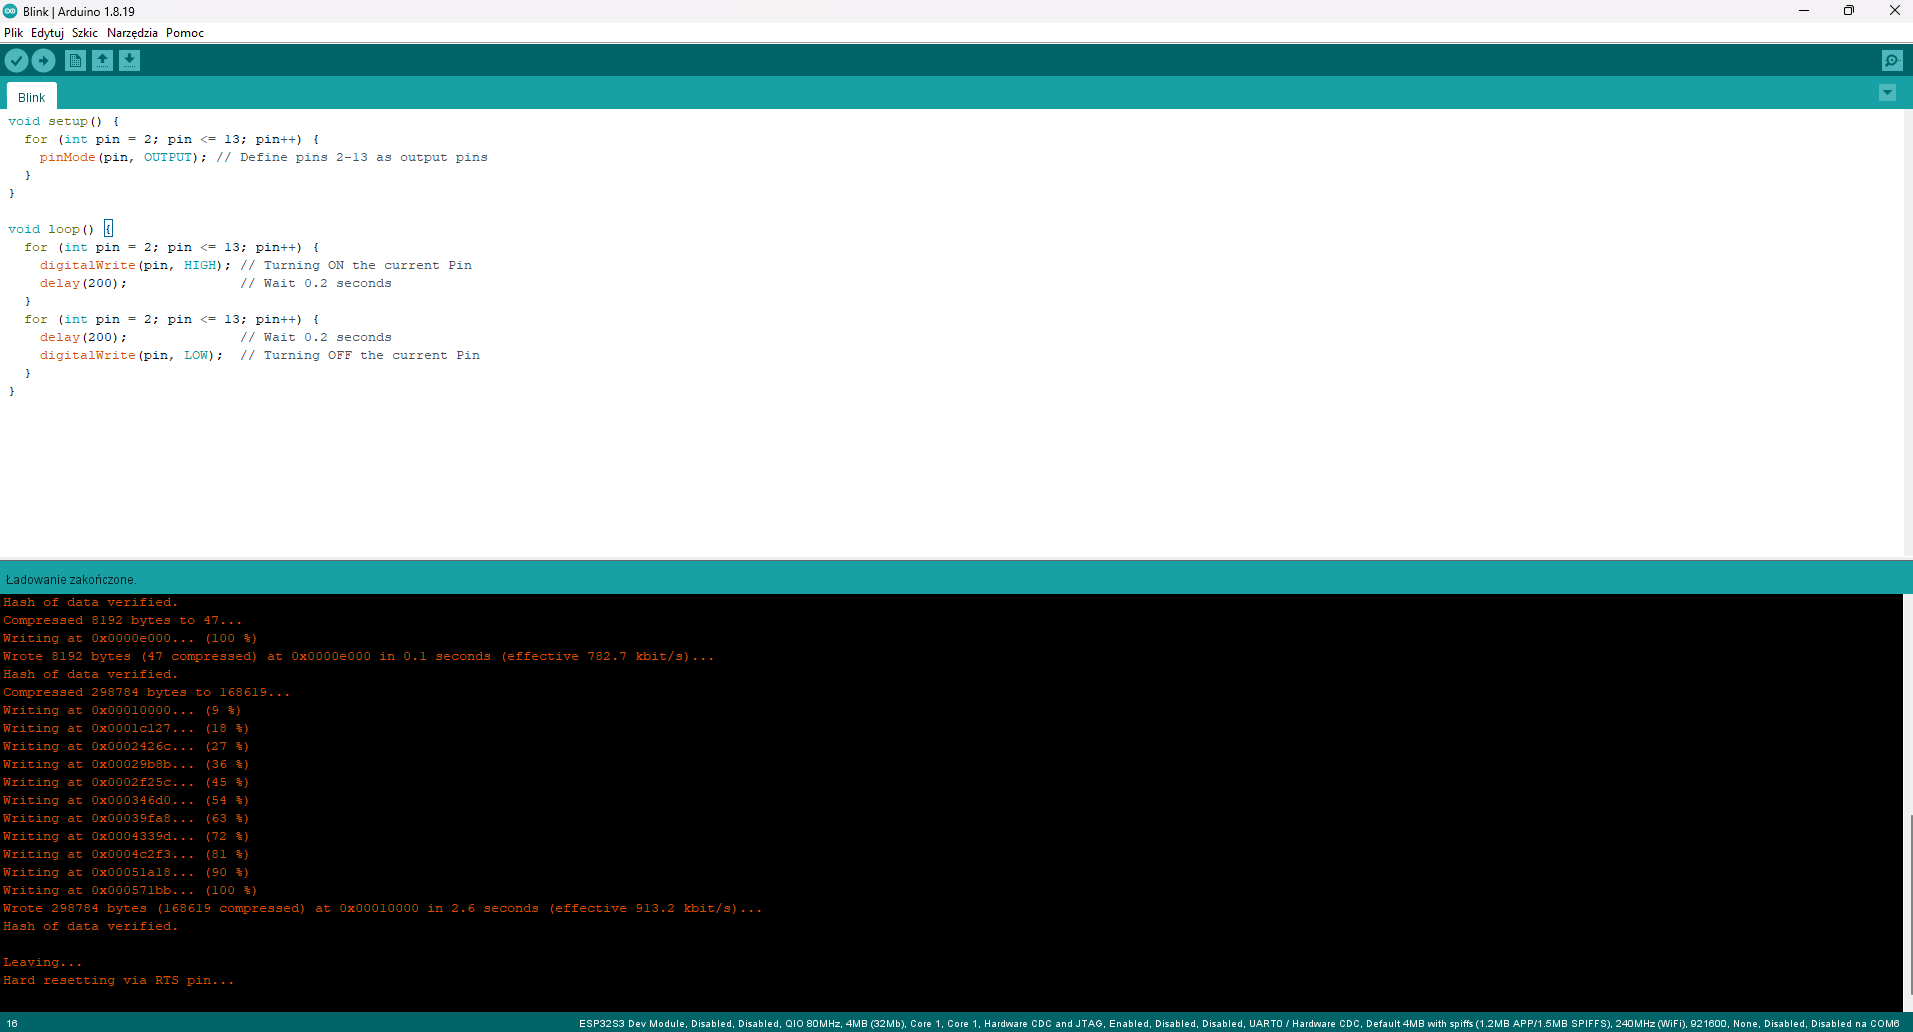Open the Szkic menu

pyautogui.click(x=85, y=33)
